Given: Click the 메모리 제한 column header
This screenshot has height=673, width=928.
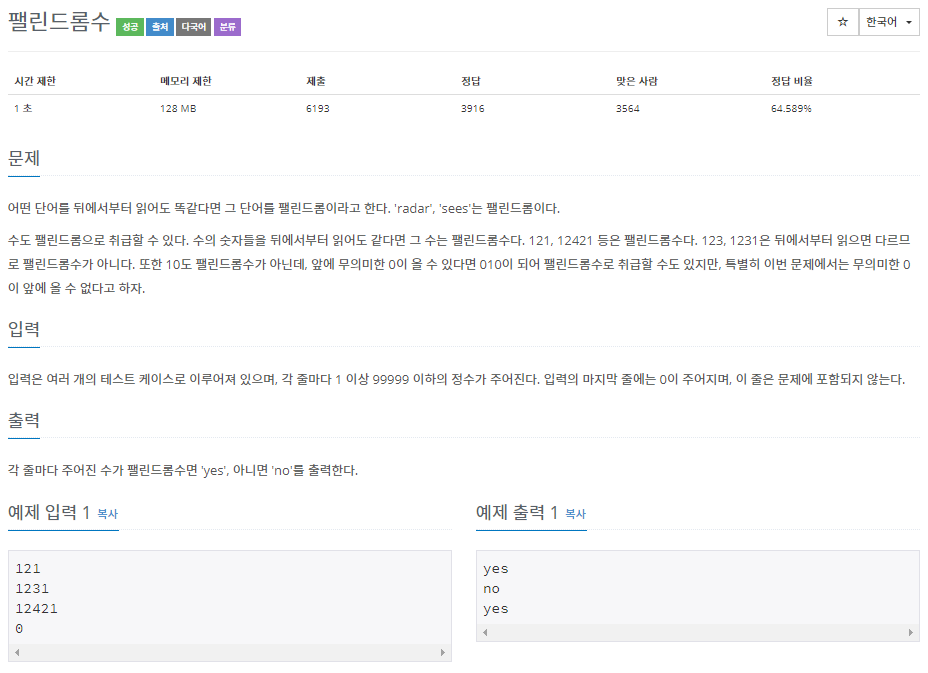Looking at the screenshot, I should (x=185, y=81).
